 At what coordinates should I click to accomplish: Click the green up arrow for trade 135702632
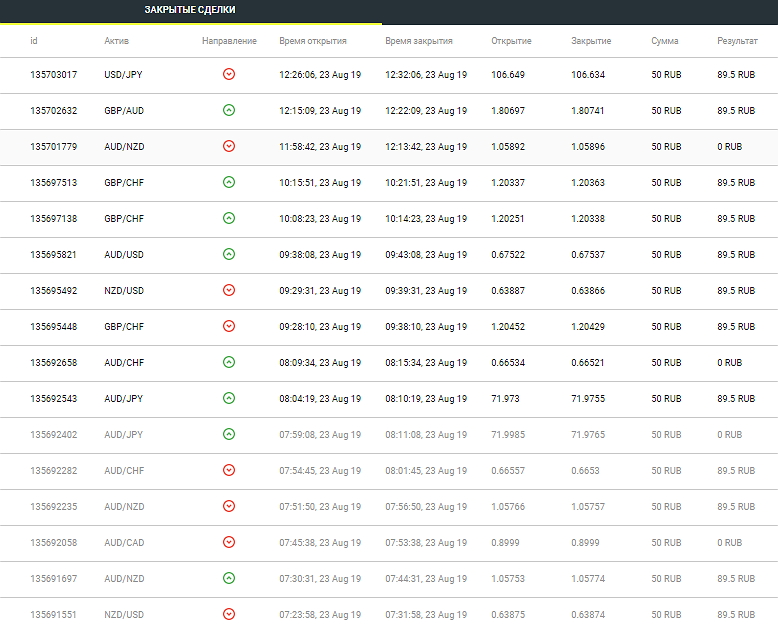point(229,110)
